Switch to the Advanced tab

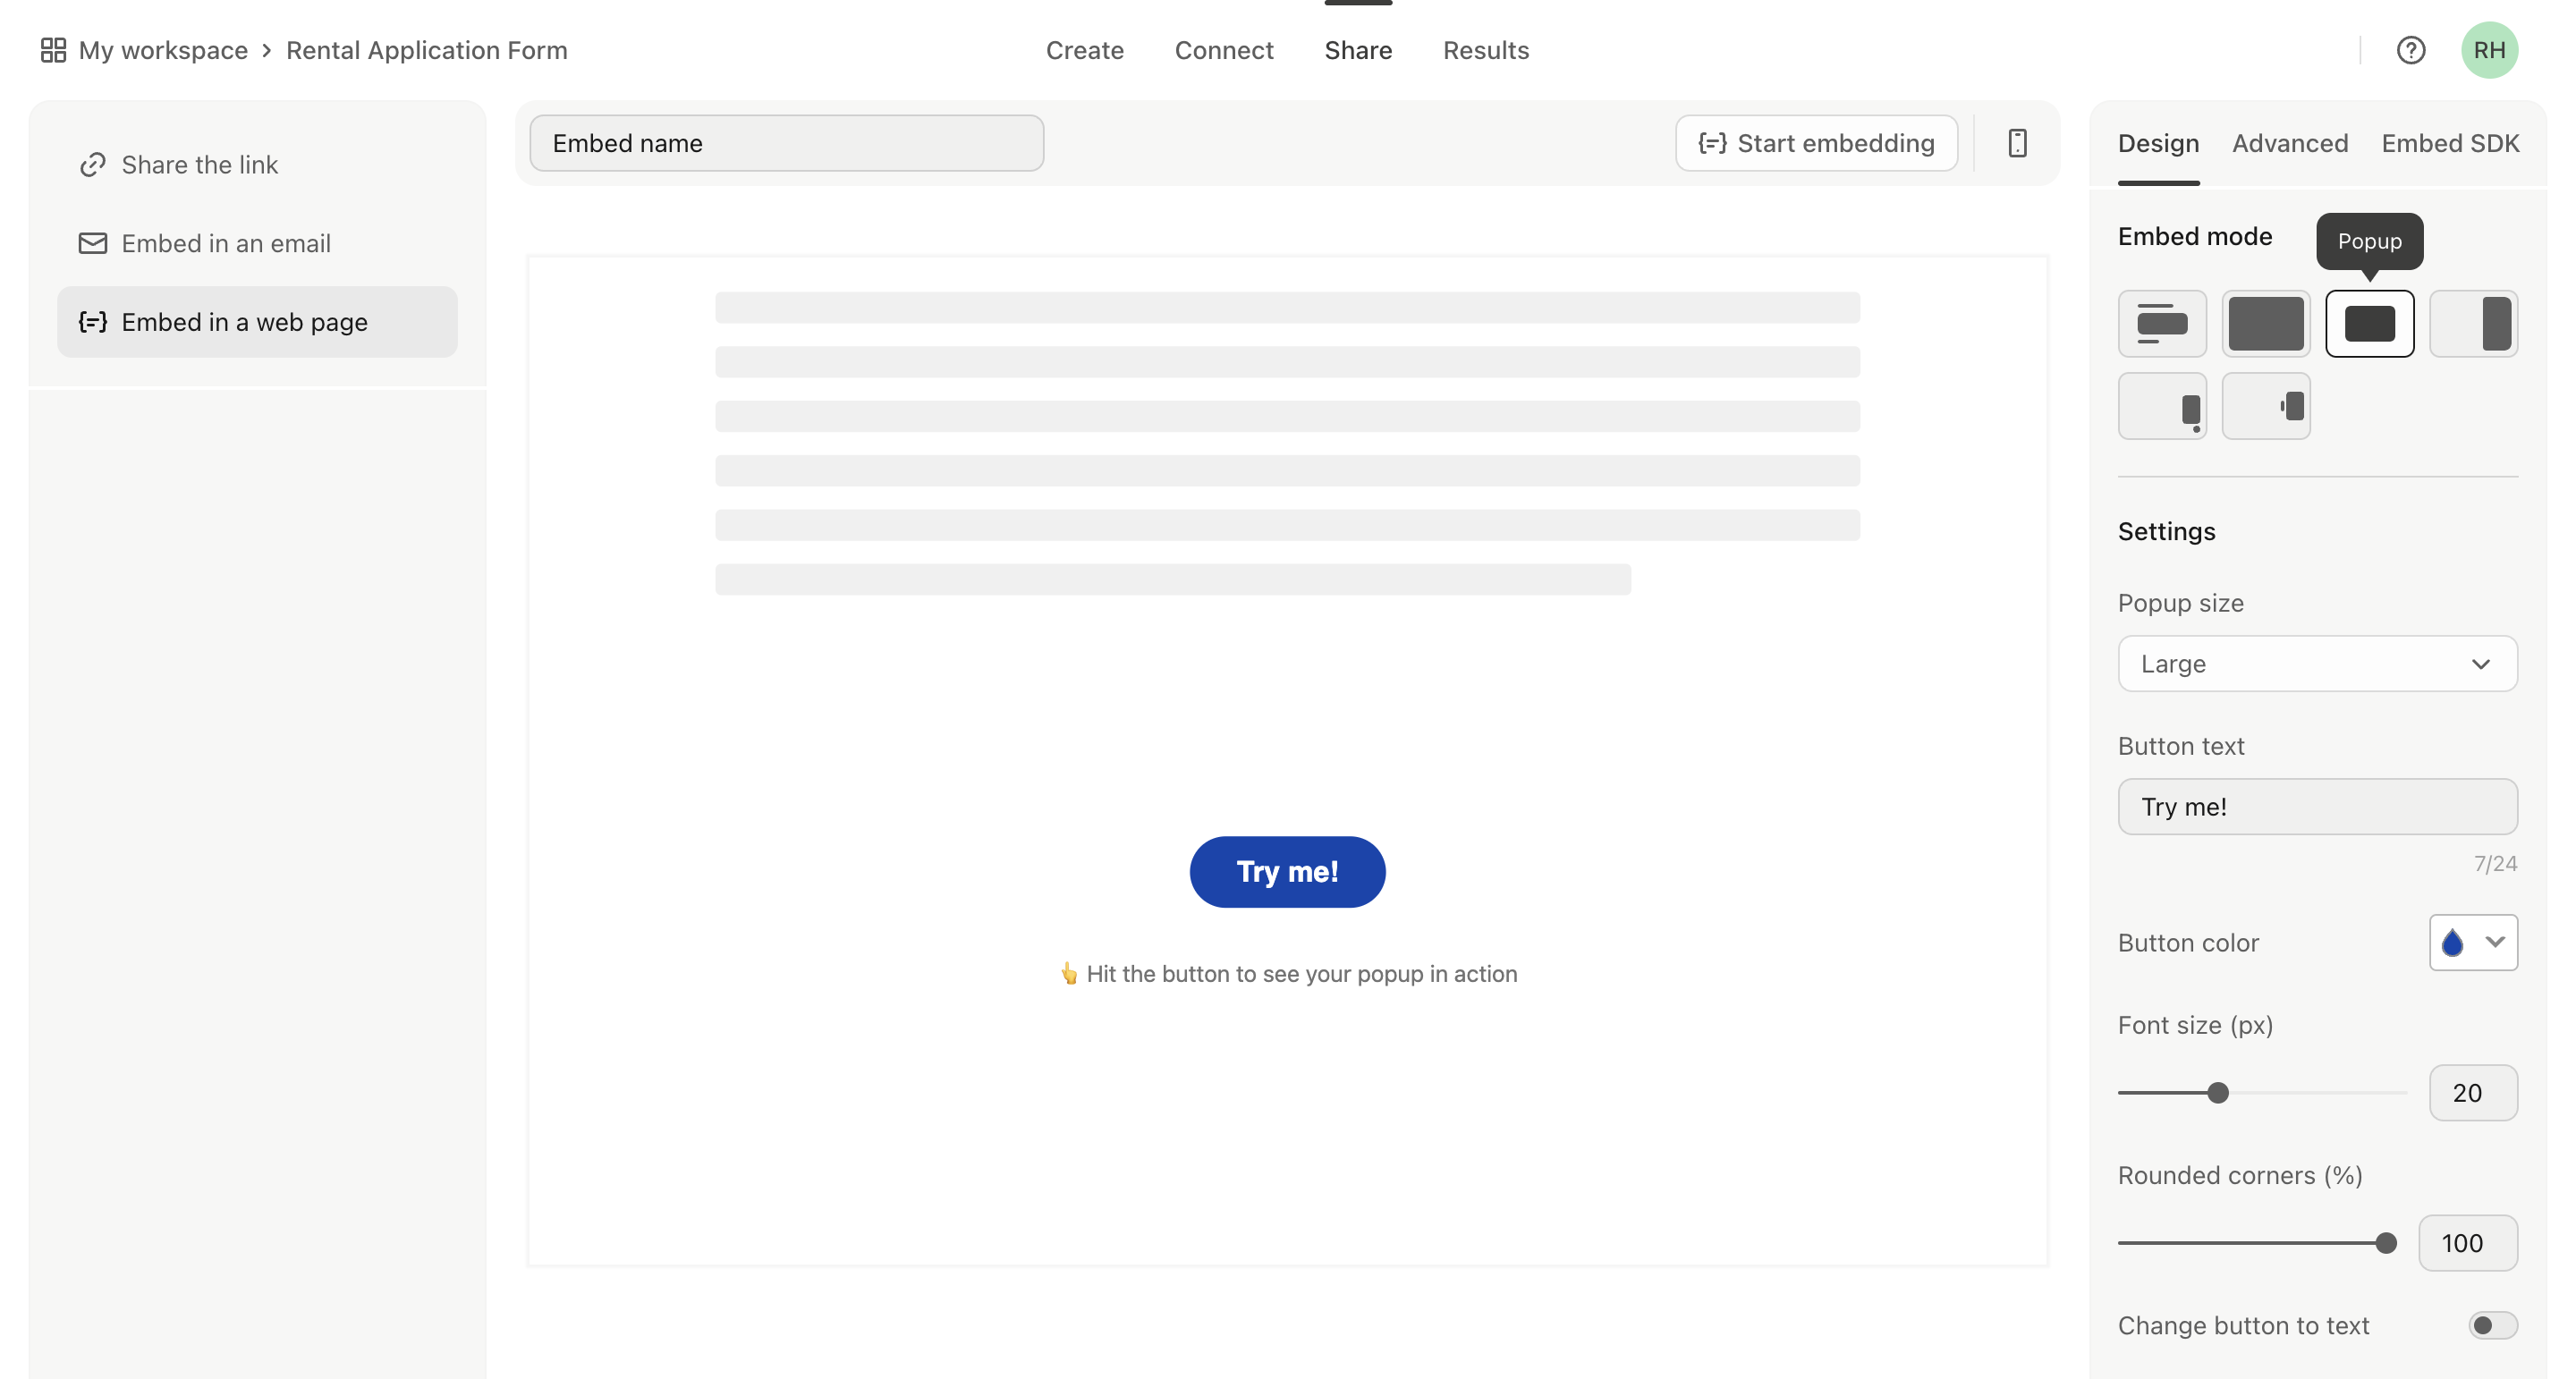click(x=2290, y=143)
